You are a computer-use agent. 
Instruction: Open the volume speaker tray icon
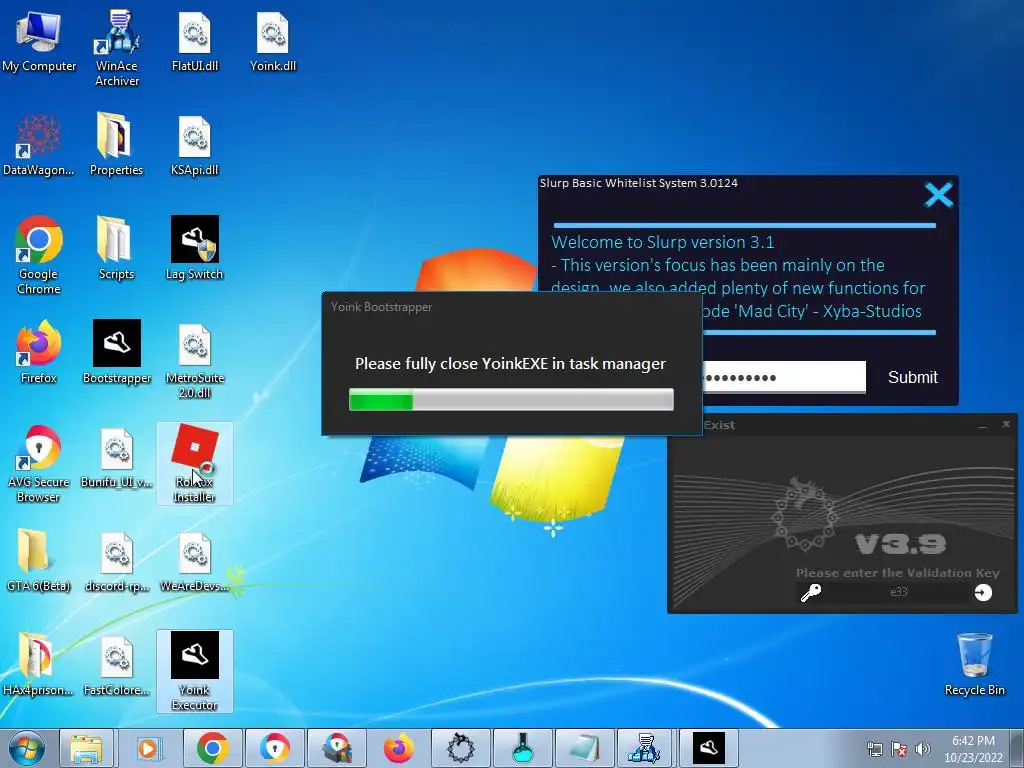922,749
